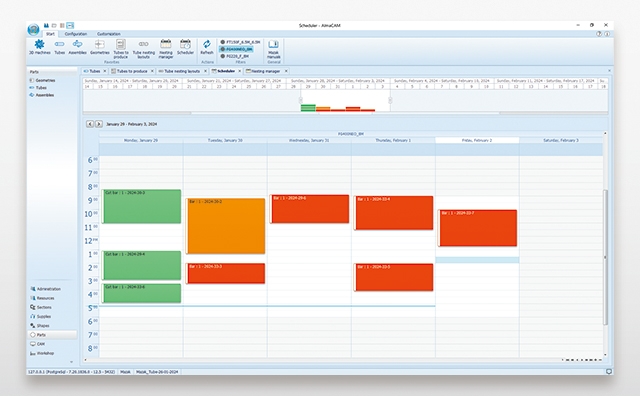Image resolution: width=640 pixels, height=396 pixels.
Task: Expand navigation pane options chevron
Action: 71,362
